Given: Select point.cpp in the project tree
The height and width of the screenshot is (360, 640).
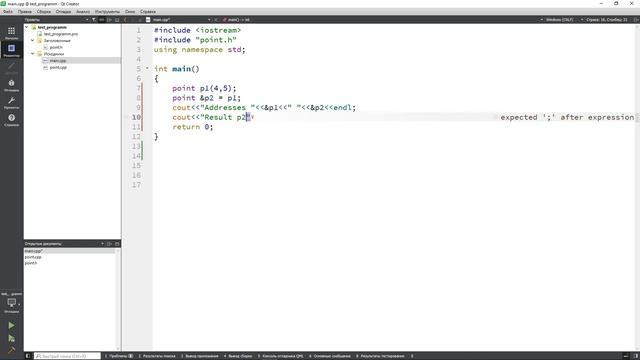Looking at the screenshot, I should (58, 67).
